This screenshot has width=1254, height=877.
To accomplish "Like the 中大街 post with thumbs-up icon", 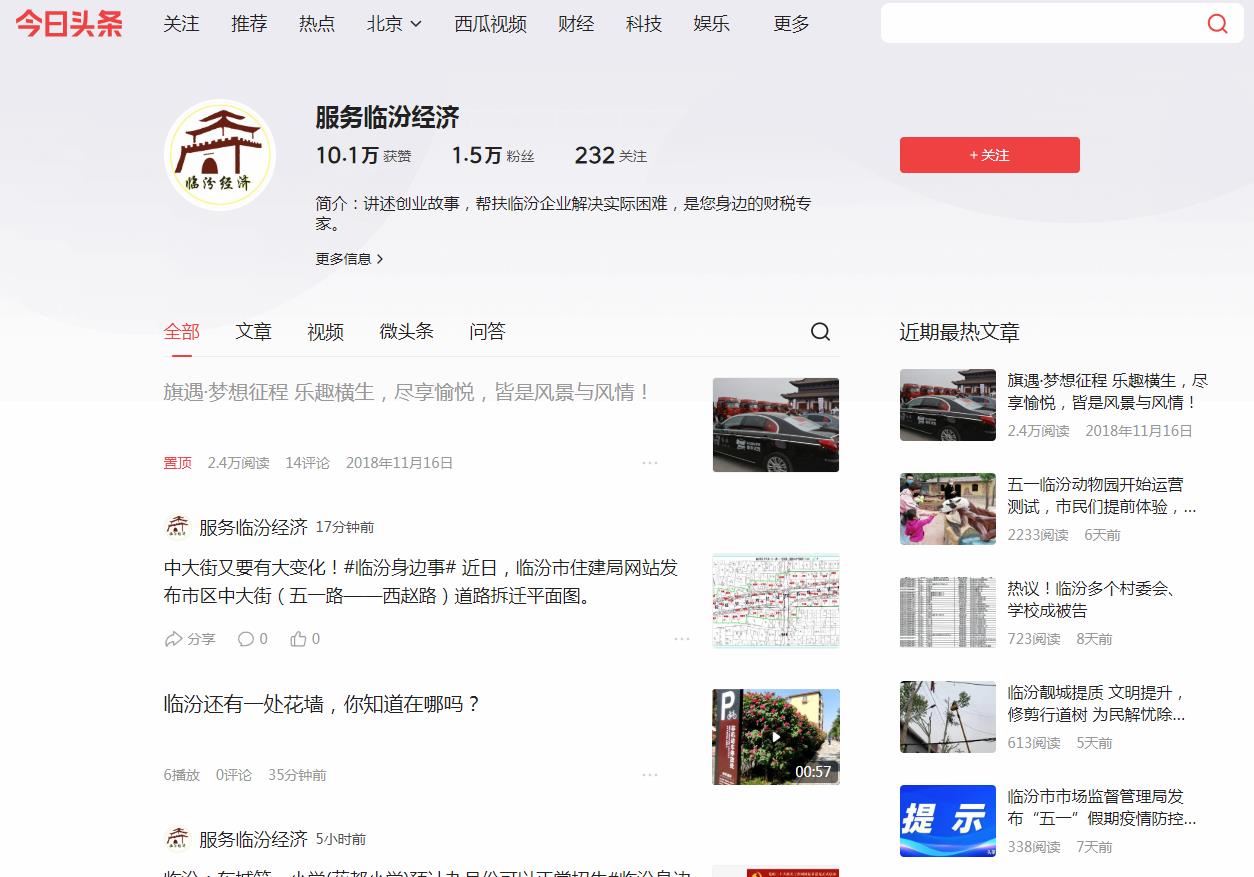I will tap(298, 639).
